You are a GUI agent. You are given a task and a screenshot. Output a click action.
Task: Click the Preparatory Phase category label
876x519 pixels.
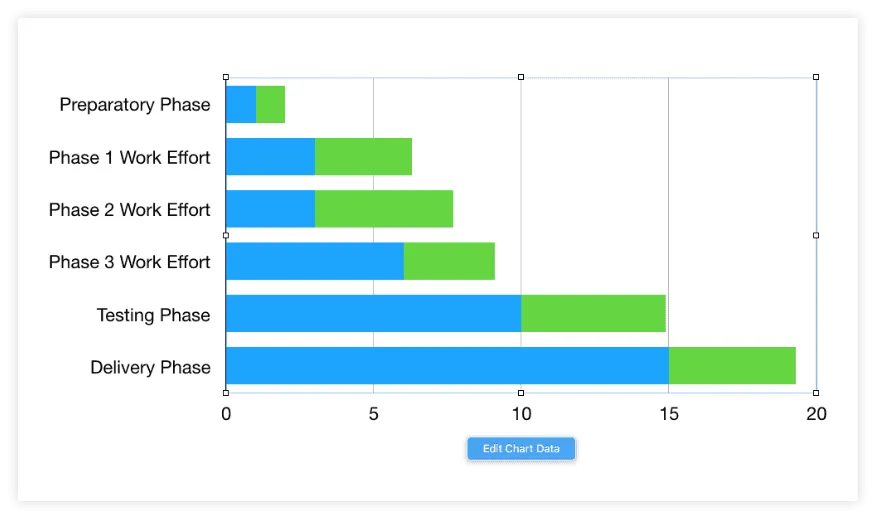click(135, 105)
